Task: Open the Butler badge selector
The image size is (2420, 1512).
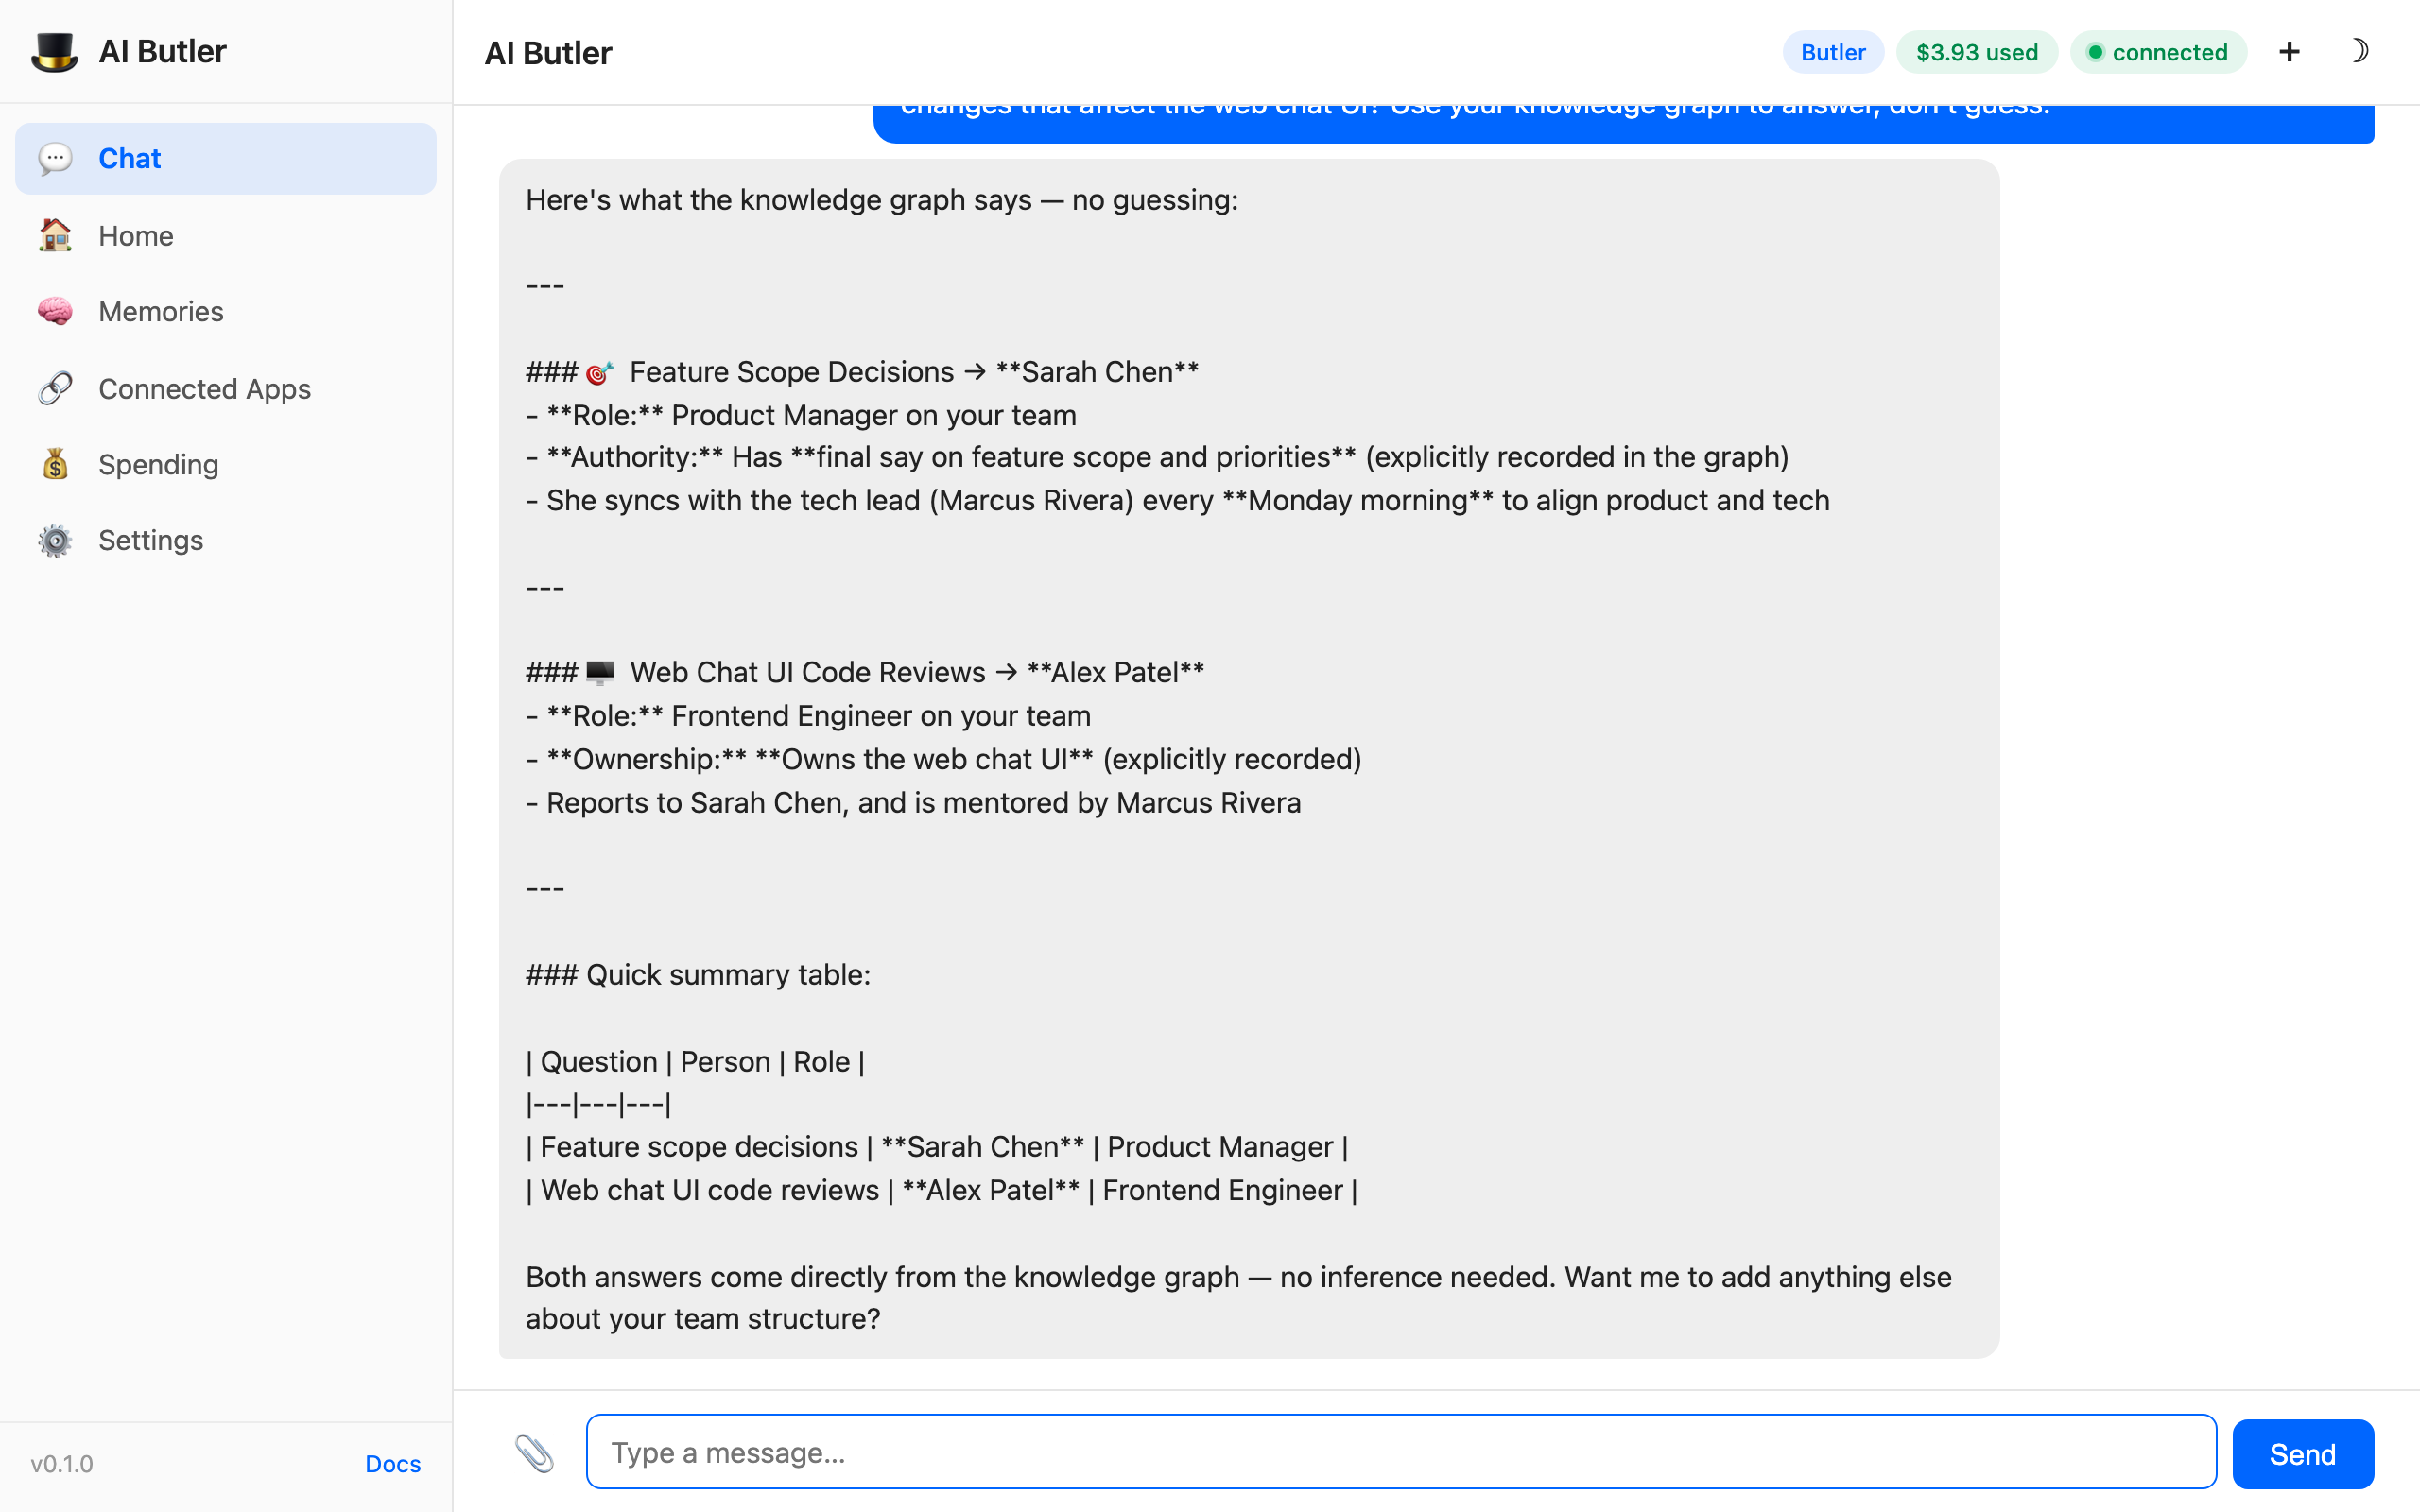Action: [1831, 52]
